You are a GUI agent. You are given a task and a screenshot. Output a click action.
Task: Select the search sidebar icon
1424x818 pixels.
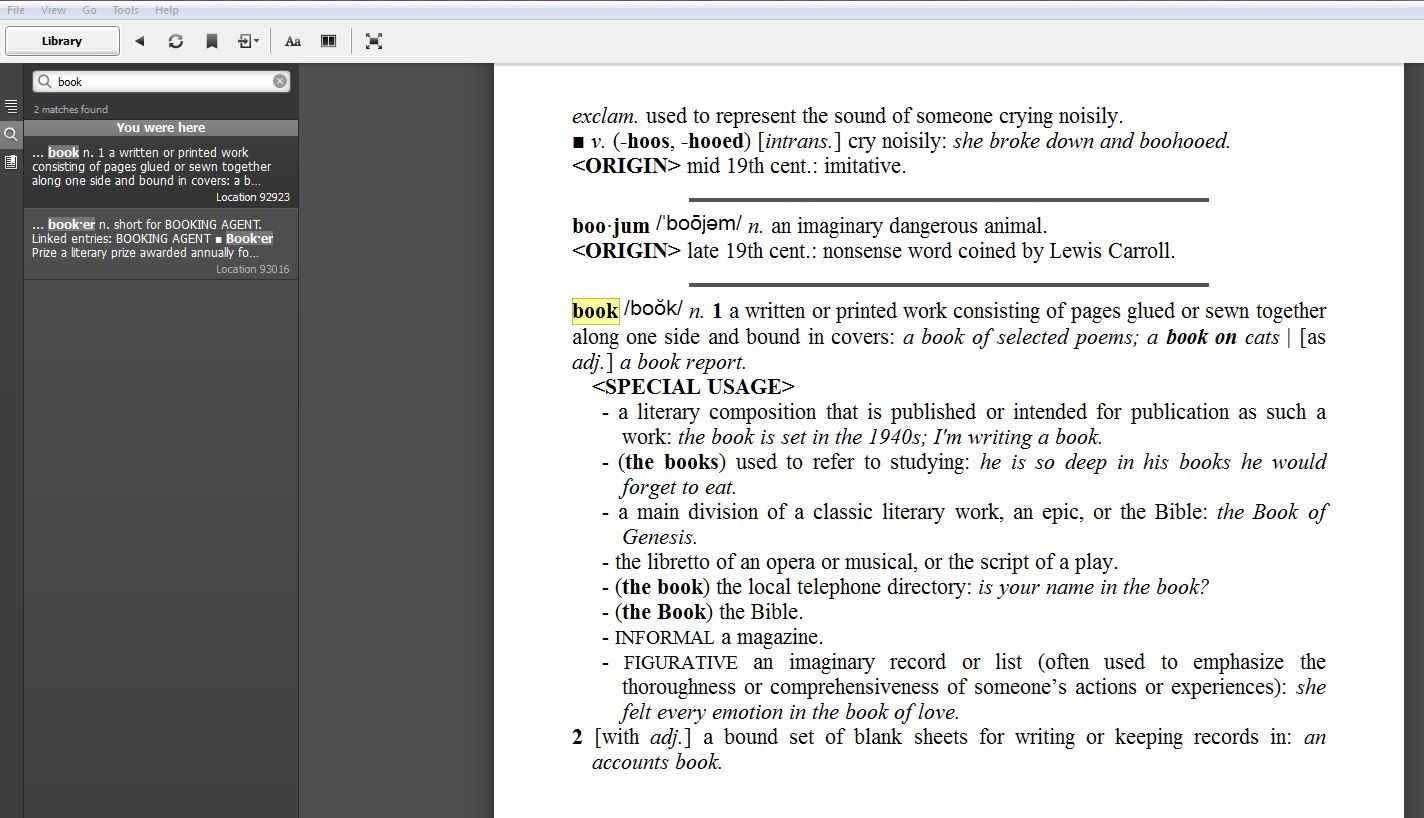[11, 134]
